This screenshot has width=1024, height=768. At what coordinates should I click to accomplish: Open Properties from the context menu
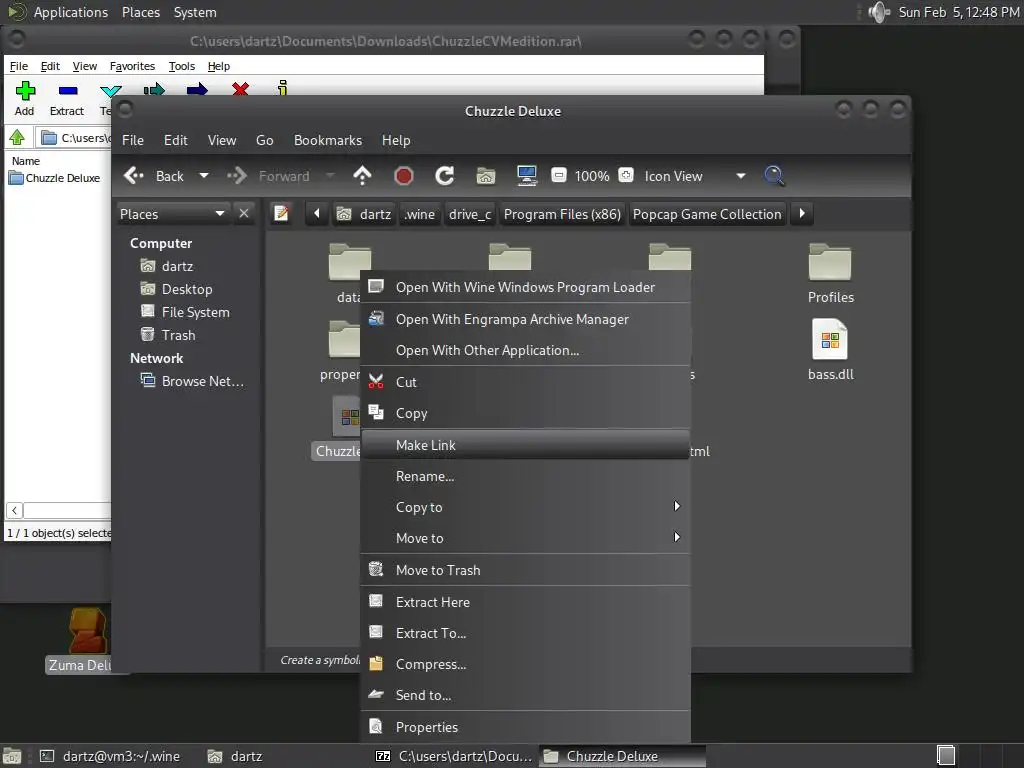point(526,727)
